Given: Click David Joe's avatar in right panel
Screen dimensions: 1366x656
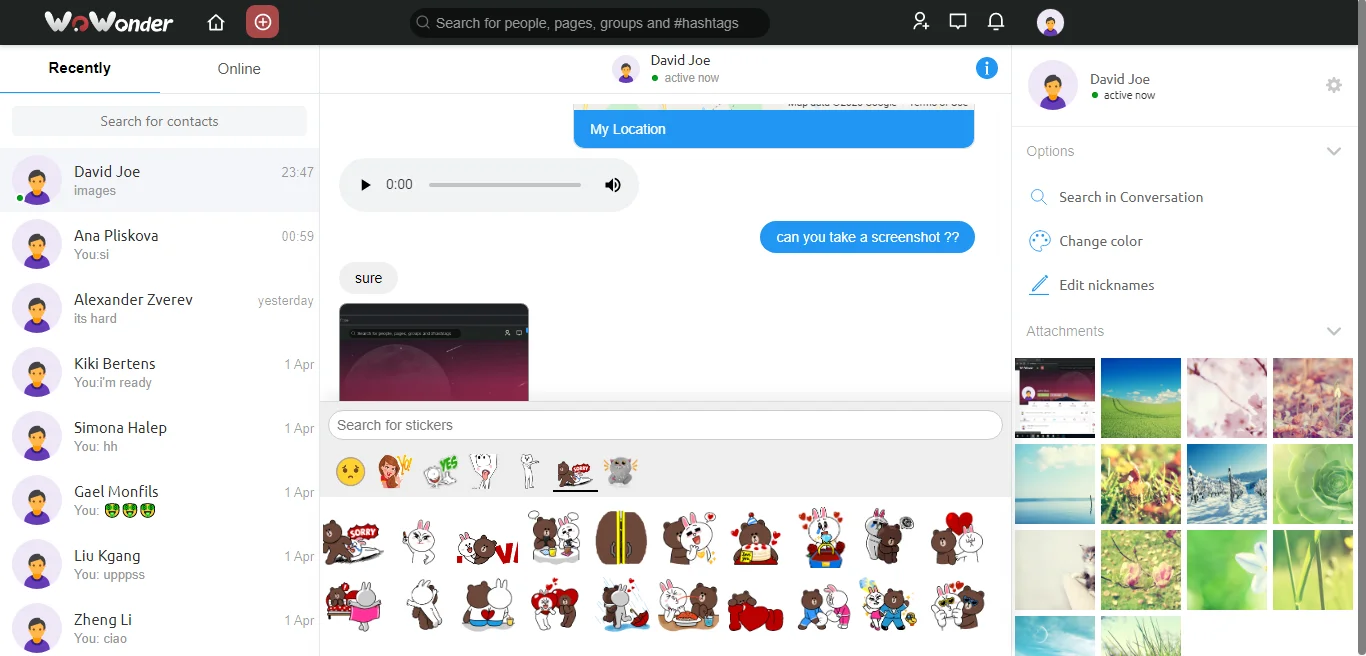Looking at the screenshot, I should pos(1053,85).
